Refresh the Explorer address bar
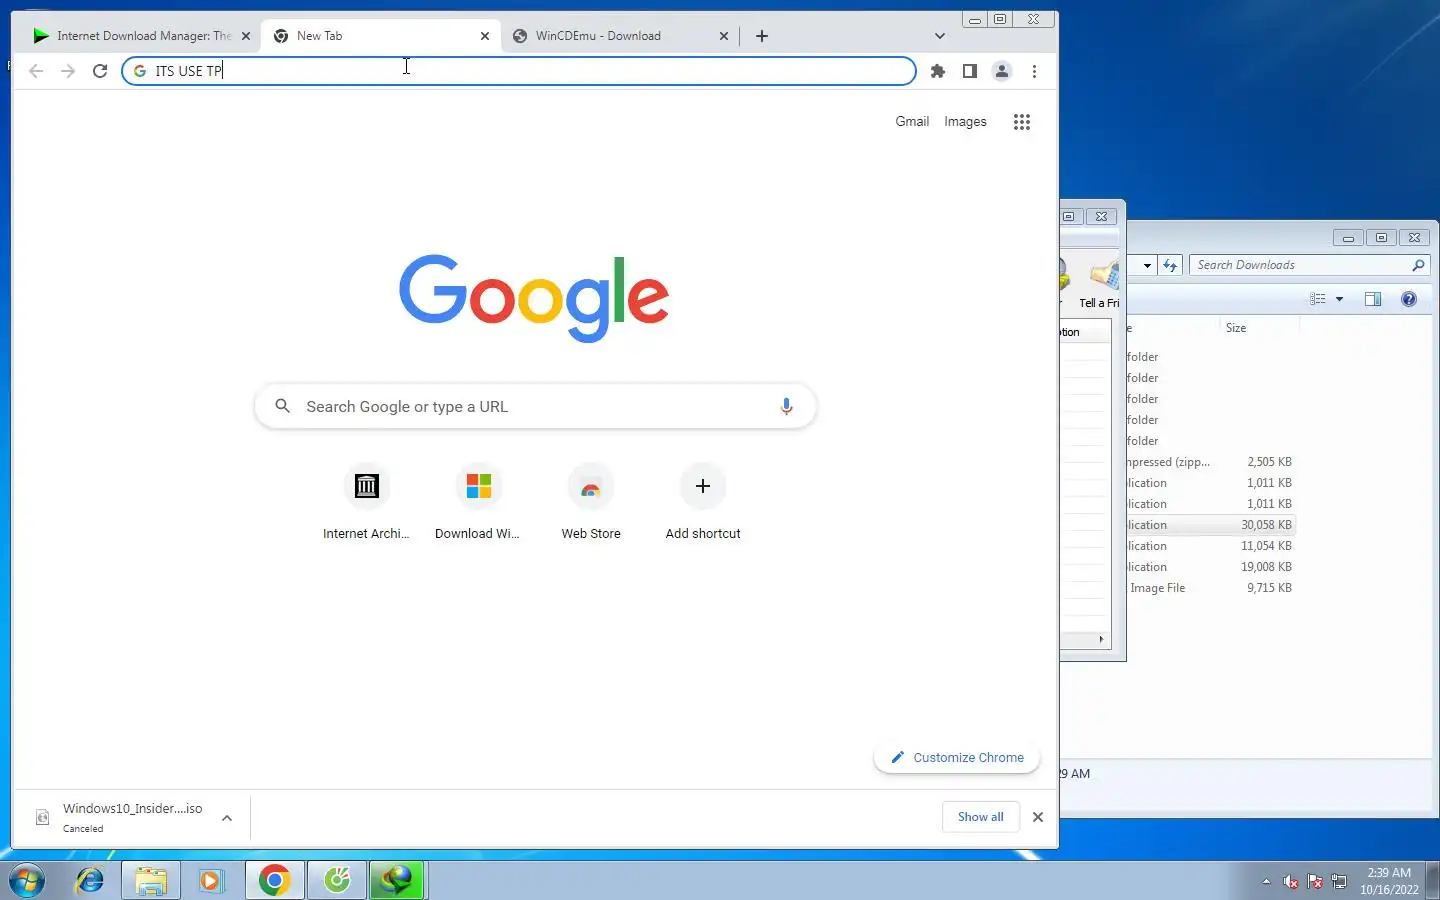This screenshot has height=900, width=1440. (x=1170, y=265)
